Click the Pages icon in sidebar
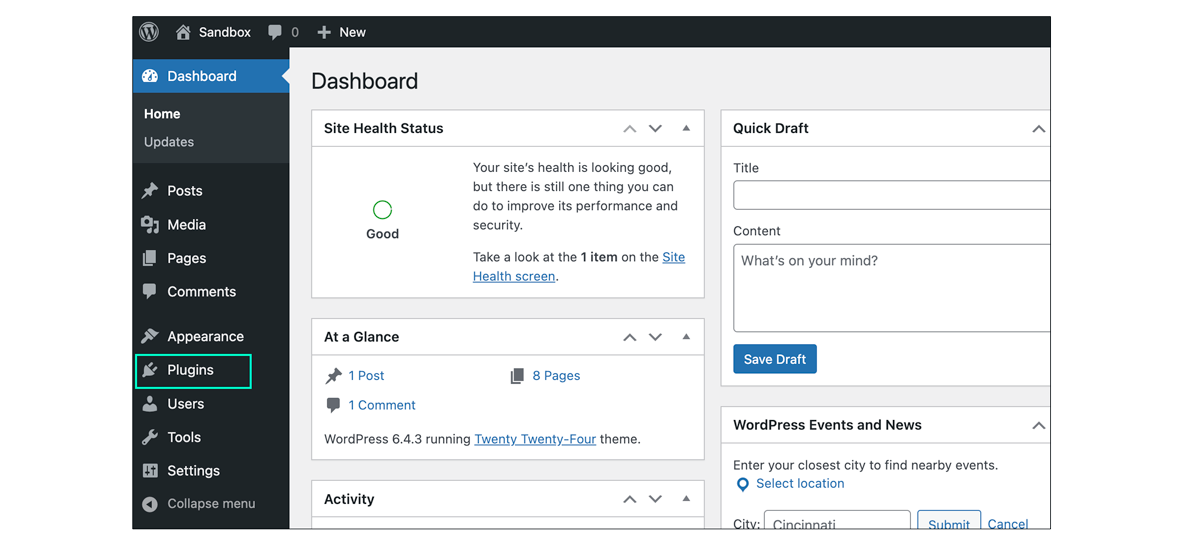 click(150, 258)
